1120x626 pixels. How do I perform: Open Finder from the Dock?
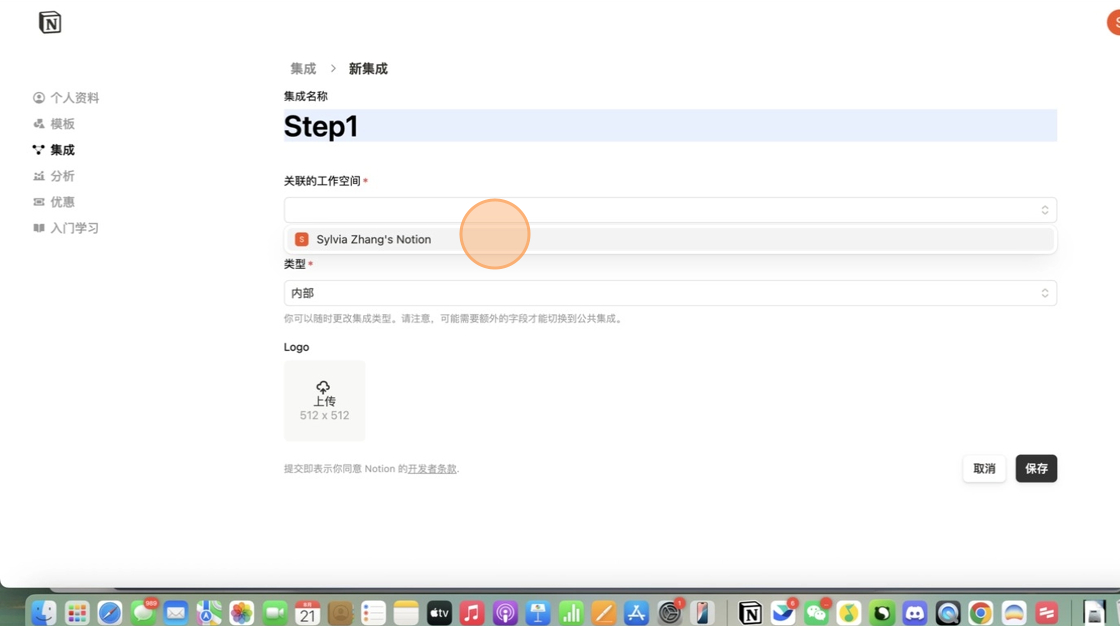pos(44,612)
